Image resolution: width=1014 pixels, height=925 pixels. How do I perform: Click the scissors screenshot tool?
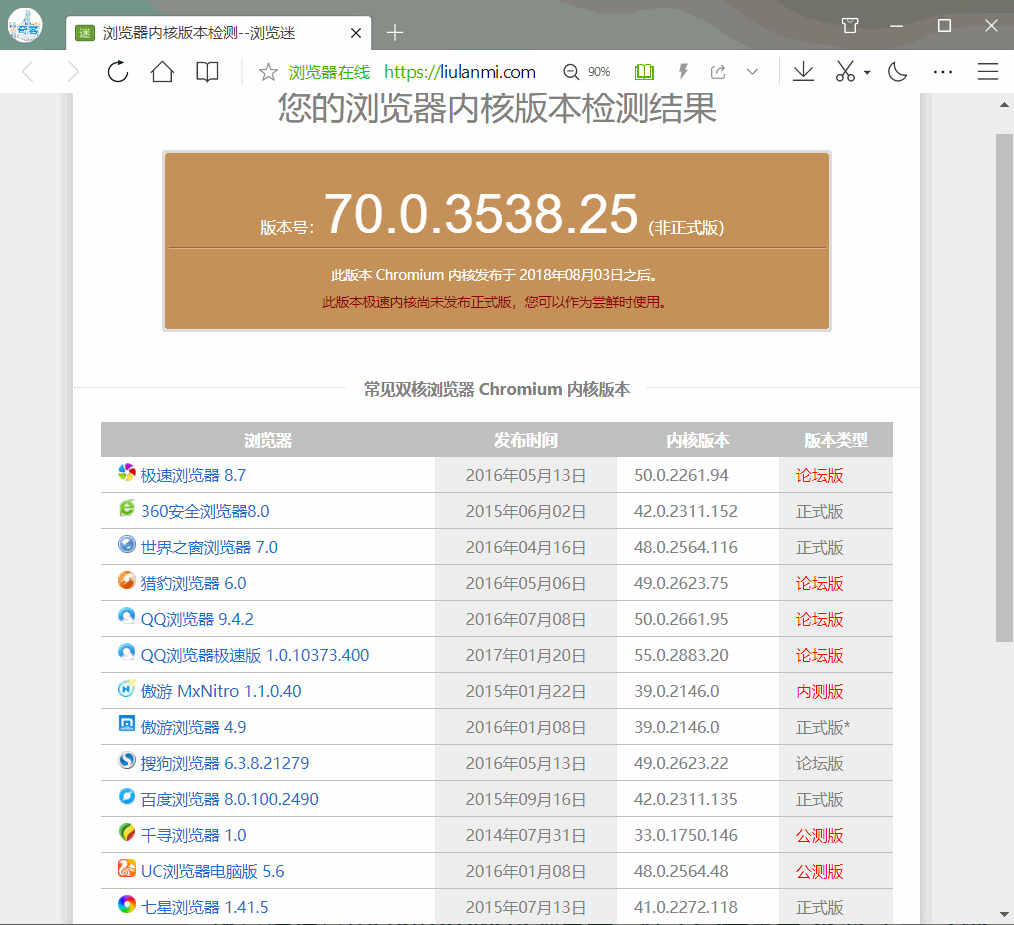[x=845, y=71]
